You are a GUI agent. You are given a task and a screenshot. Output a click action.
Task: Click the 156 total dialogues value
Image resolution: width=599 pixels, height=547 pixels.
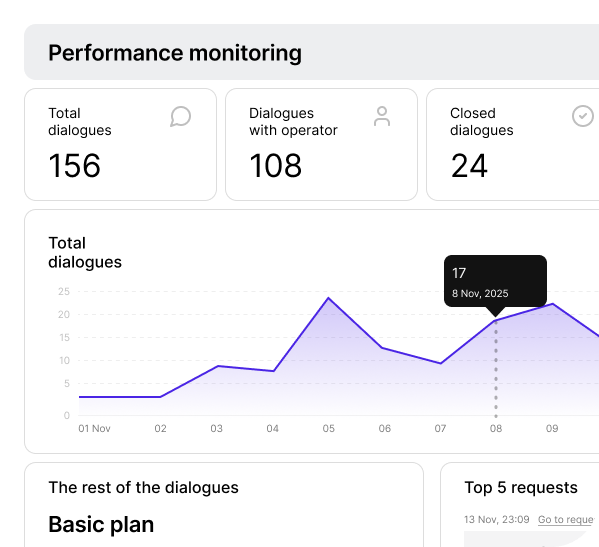[74, 165]
